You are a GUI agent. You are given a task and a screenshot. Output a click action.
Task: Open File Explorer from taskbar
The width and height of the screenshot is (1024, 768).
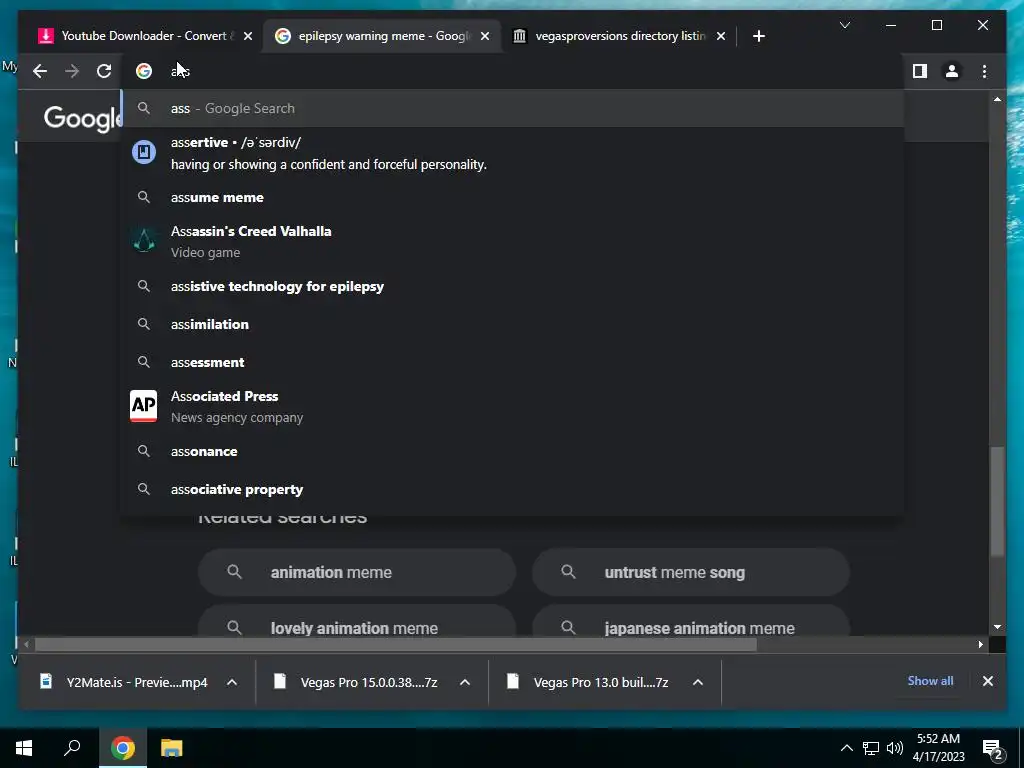point(171,748)
